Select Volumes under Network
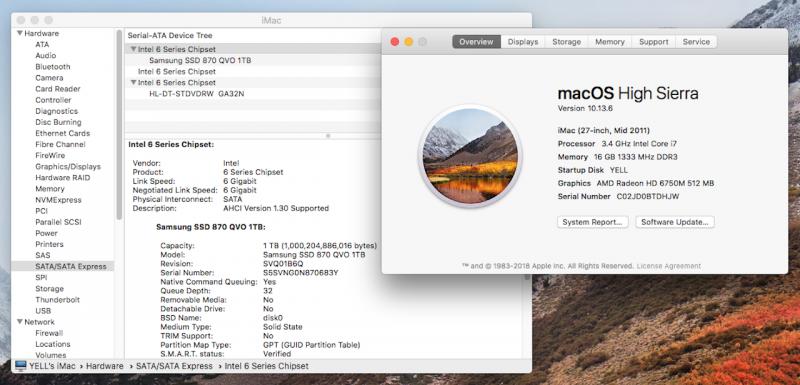Image resolution: width=800 pixels, height=385 pixels. pos(51,355)
